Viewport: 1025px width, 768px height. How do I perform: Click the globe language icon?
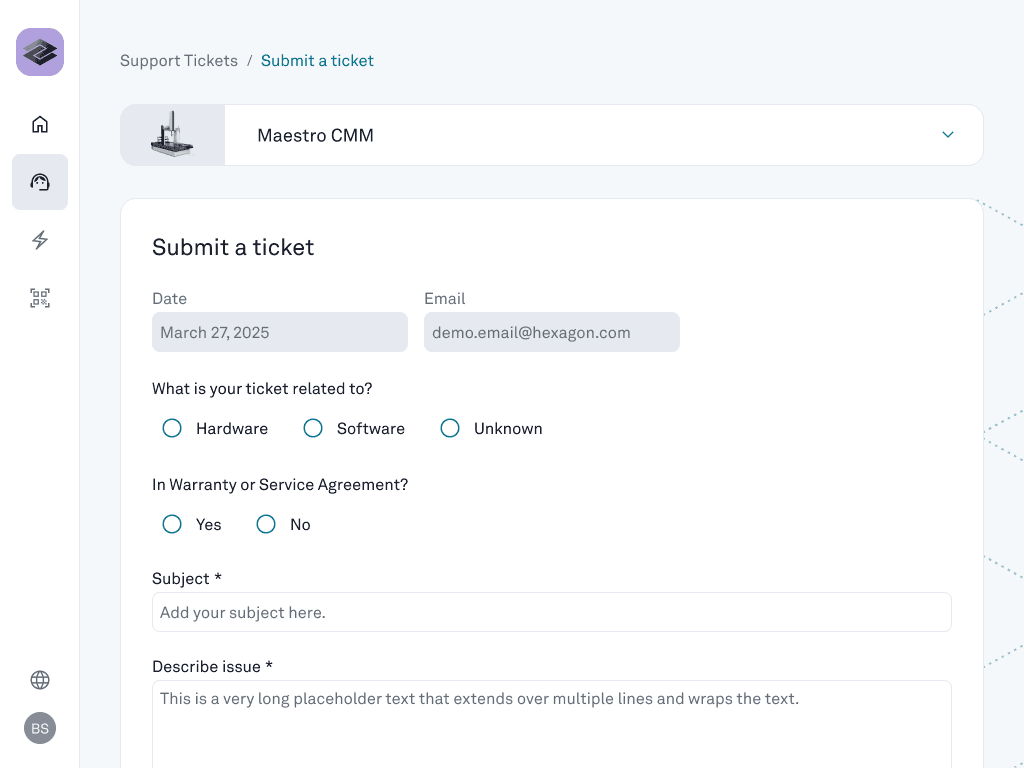40,680
